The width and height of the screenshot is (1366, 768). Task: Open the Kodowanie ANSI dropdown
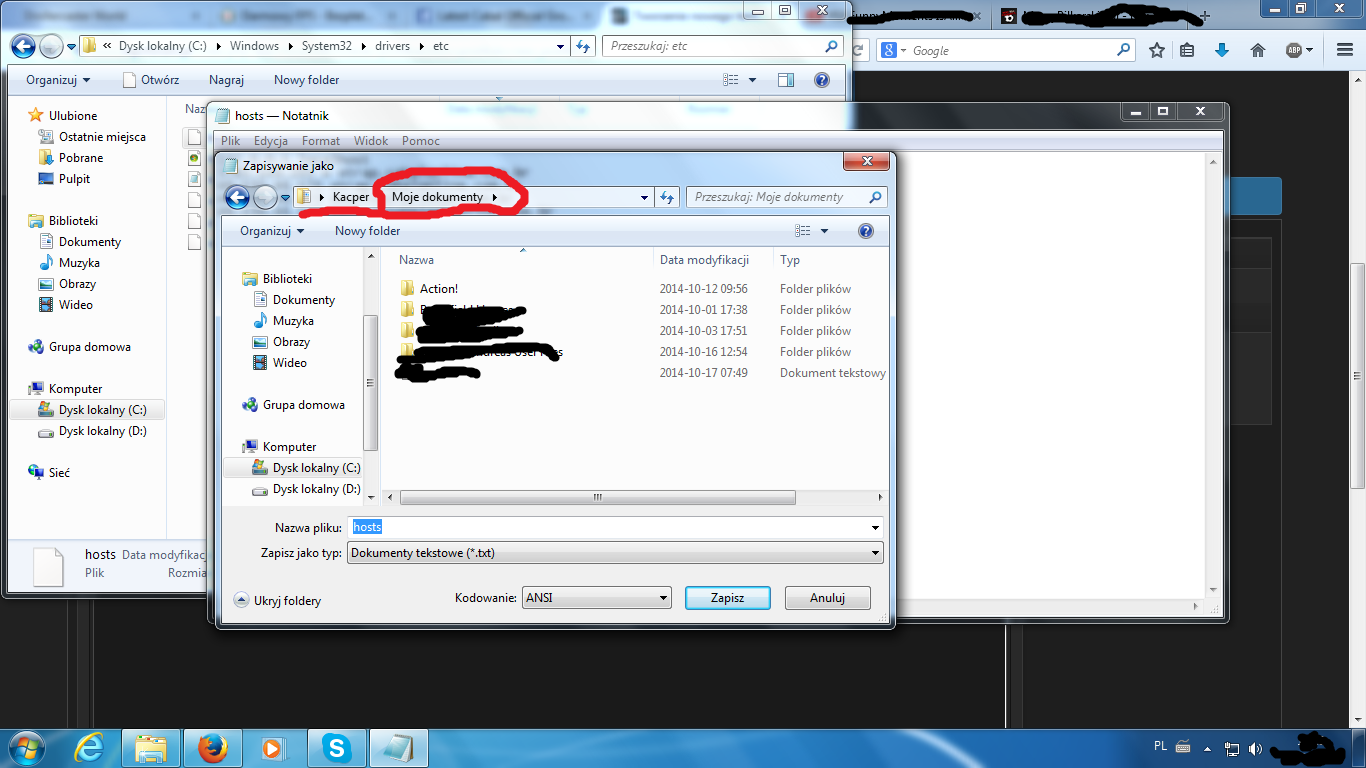click(x=663, y=598)
